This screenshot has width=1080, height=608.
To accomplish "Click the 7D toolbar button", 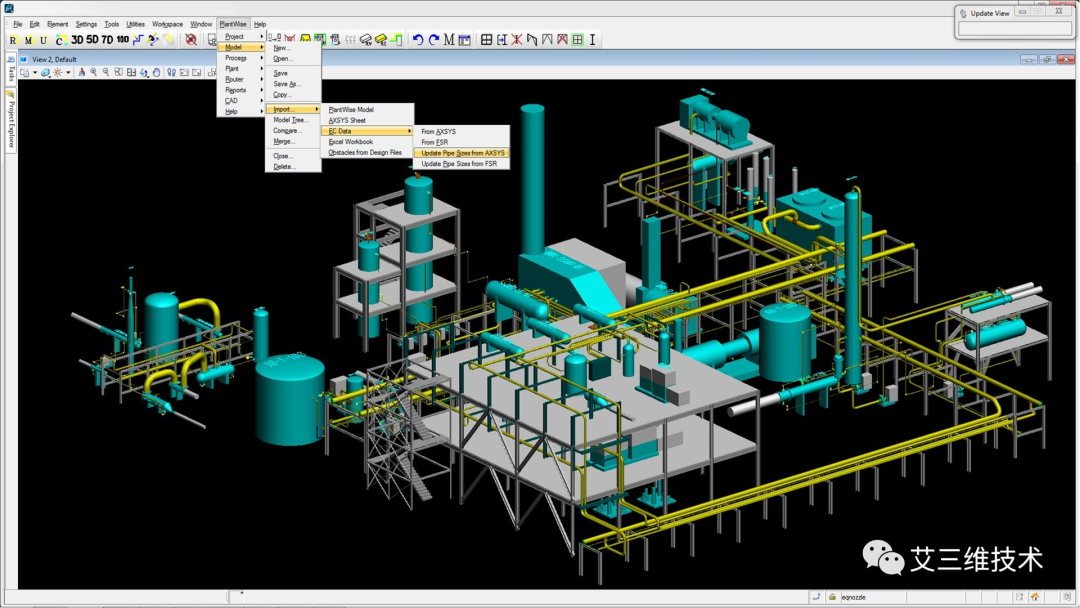I will 107,40.
